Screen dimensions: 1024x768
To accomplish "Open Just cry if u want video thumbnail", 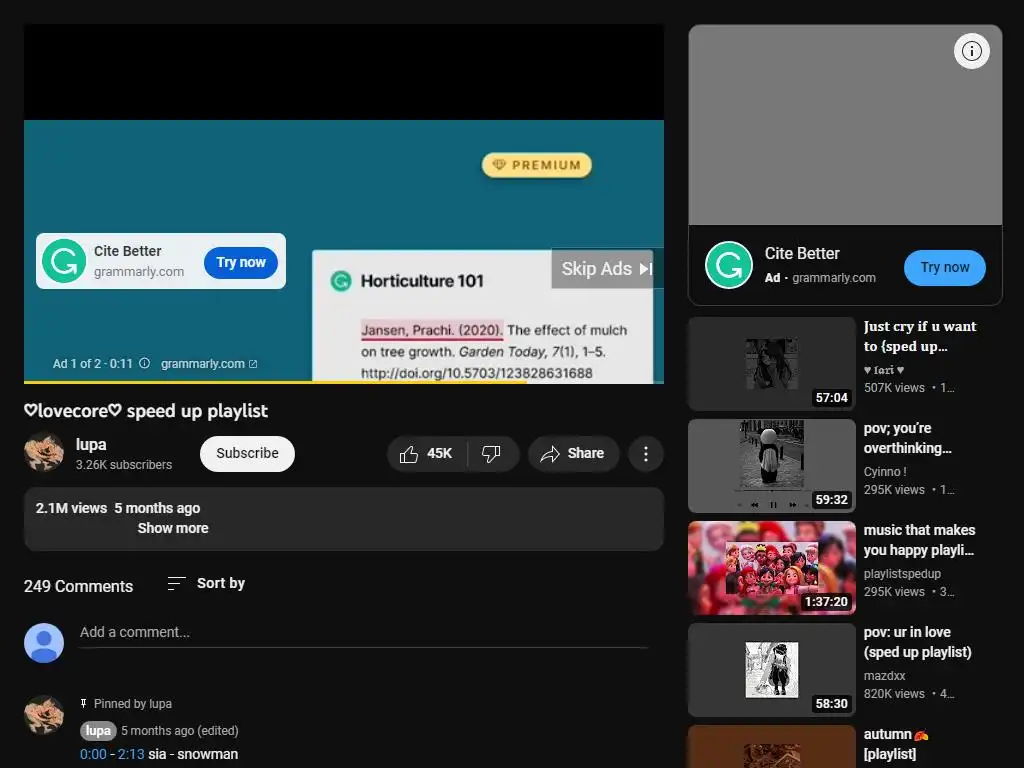I will [772, 364].
